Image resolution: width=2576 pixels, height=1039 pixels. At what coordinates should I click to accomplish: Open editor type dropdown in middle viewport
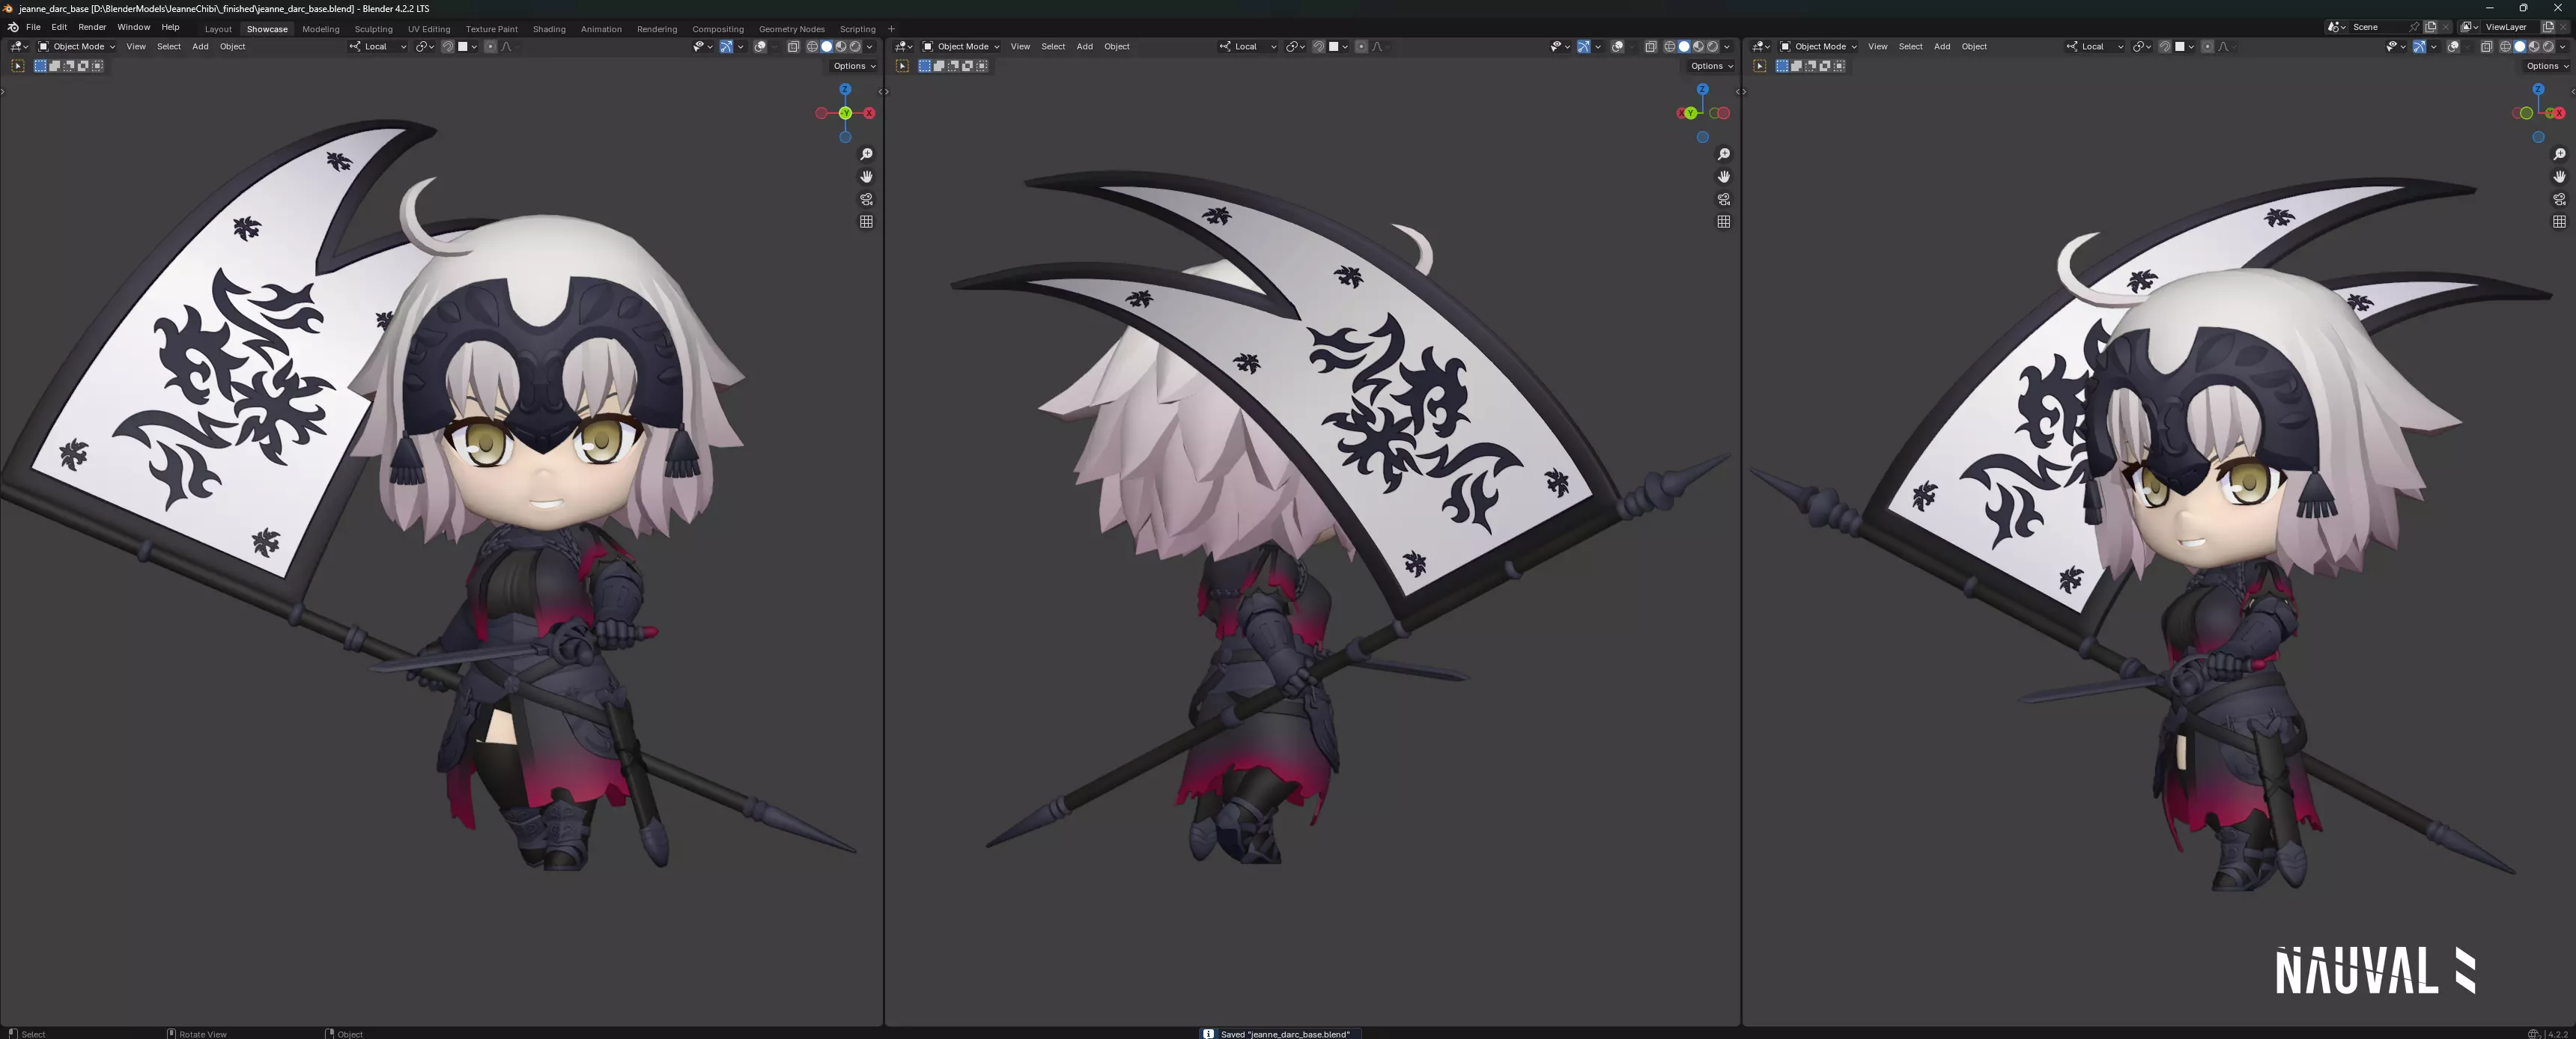point(903,47)
